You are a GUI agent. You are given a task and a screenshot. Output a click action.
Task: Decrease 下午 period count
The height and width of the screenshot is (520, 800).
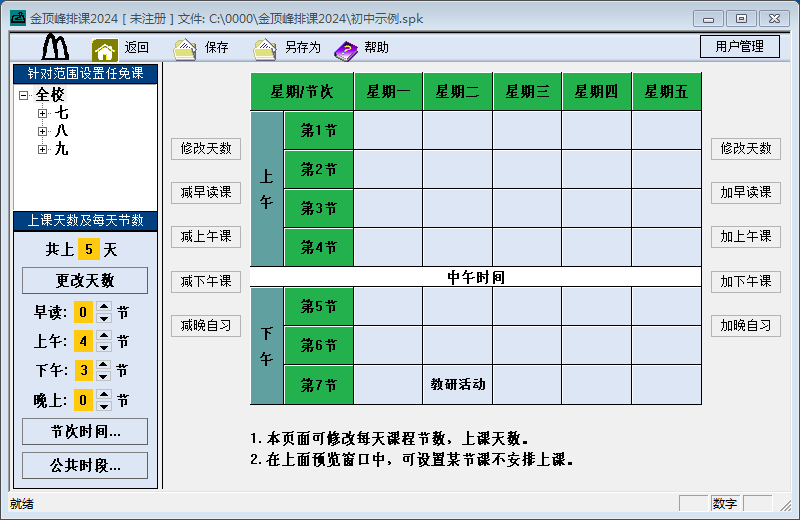click(104, 376)
